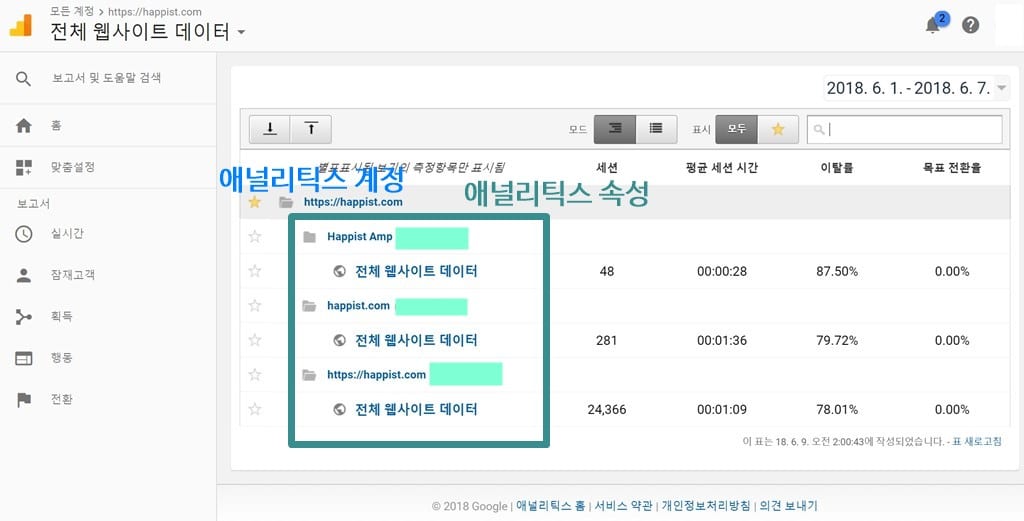The height and width of the screenshot is (521, 1024).
Task: Click 모든 계정 breadcrumb
Action: (71, 12)
